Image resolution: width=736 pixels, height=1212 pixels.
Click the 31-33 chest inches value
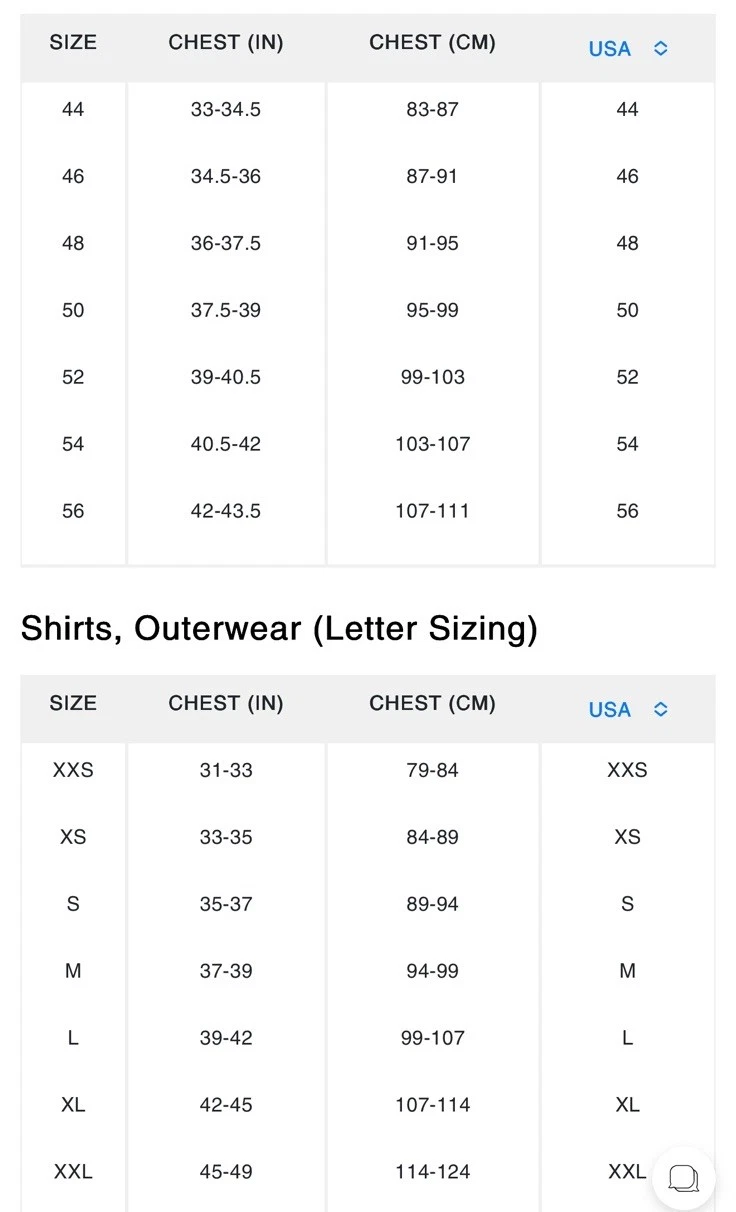click(226, 770)
